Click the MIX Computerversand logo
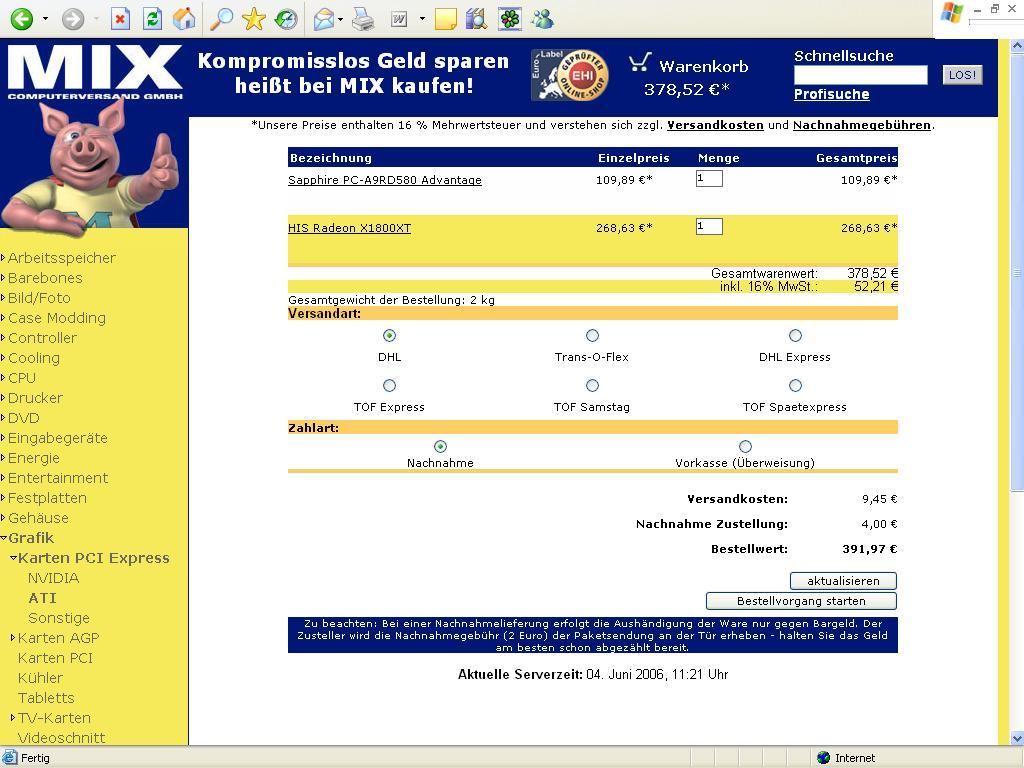 point(95,72)
